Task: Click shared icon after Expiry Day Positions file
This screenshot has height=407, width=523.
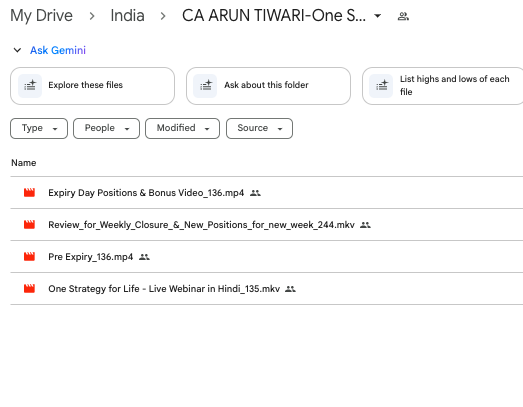Action: (x=255, y=193)
